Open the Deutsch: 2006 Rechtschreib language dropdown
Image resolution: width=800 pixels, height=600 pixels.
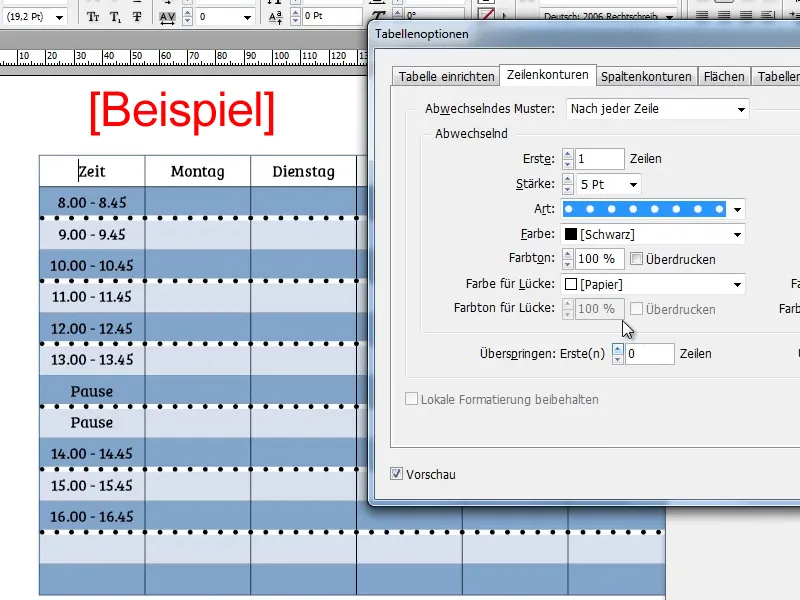(x=669, y=17)
